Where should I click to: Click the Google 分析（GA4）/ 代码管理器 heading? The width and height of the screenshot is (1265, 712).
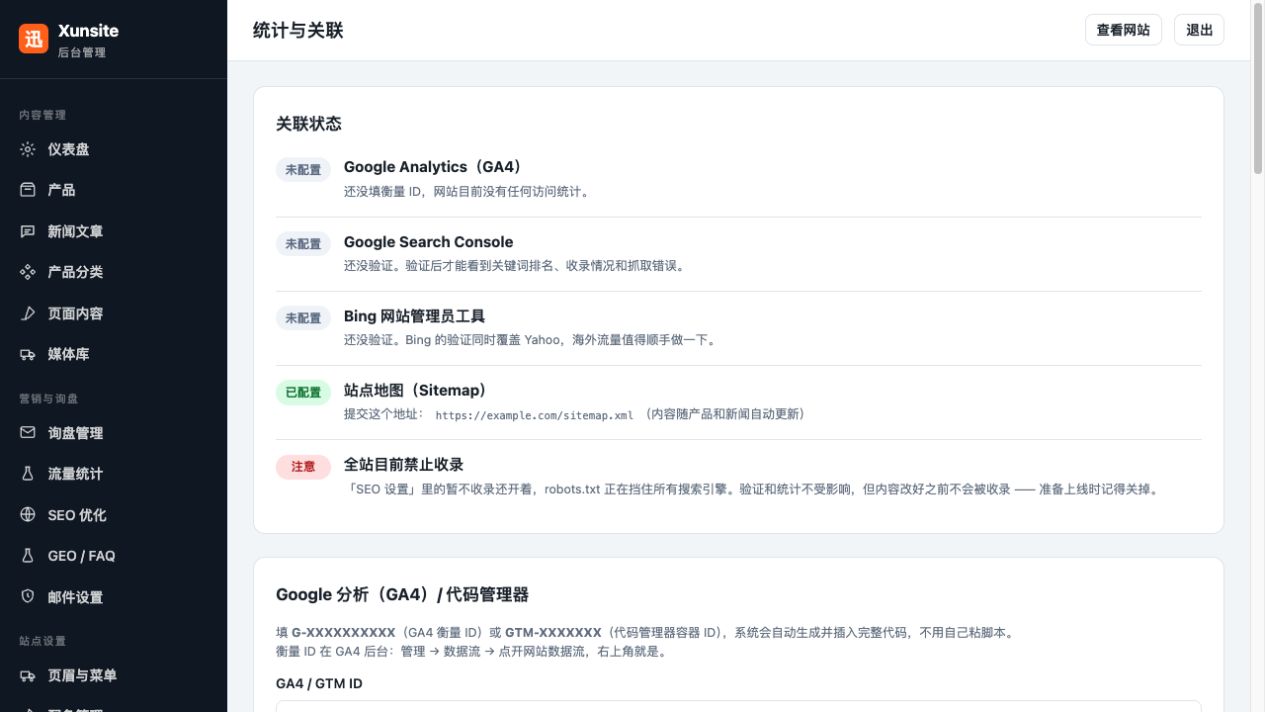coord(402,595)
